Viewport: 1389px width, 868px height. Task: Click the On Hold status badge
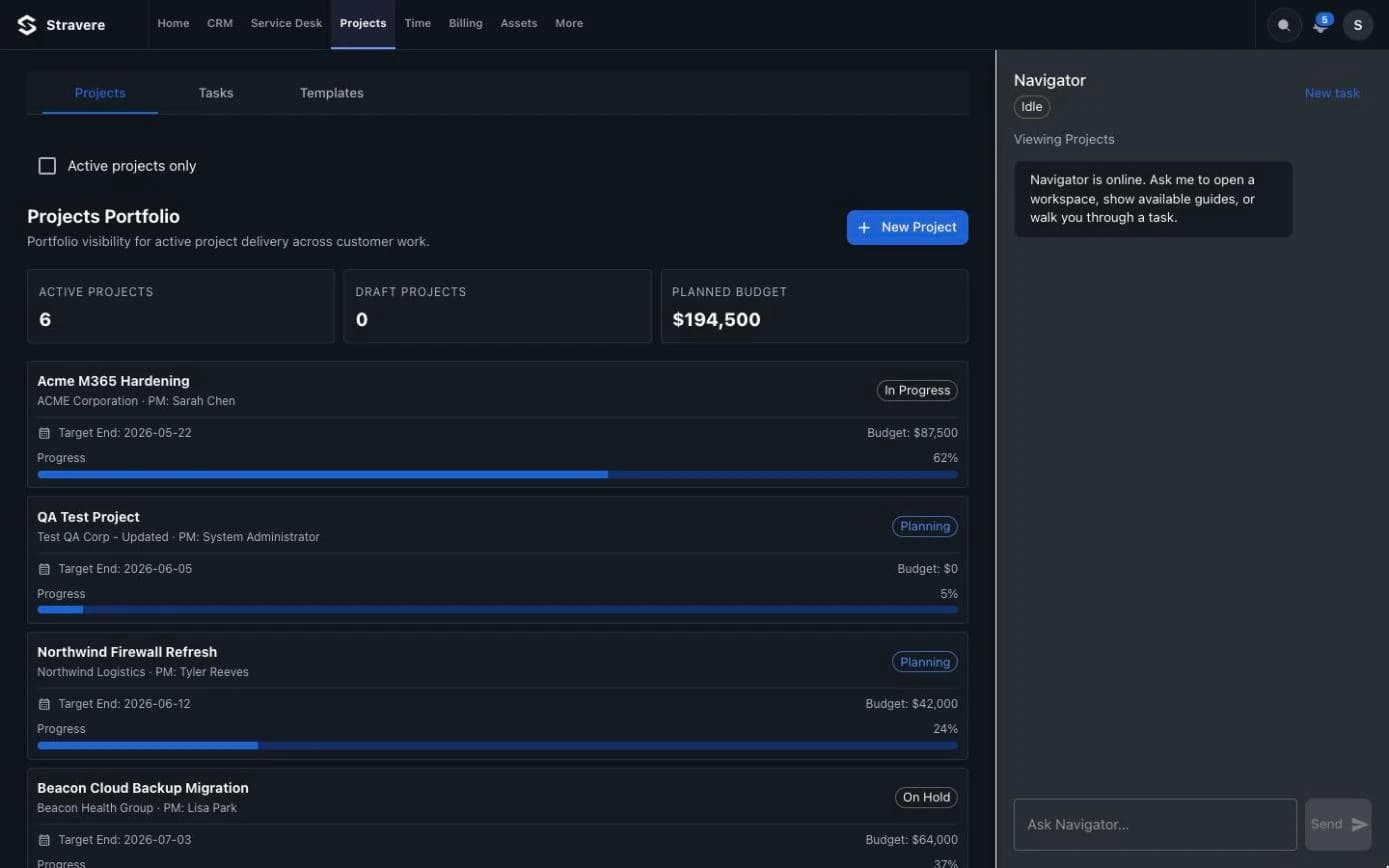click(926, 797)
